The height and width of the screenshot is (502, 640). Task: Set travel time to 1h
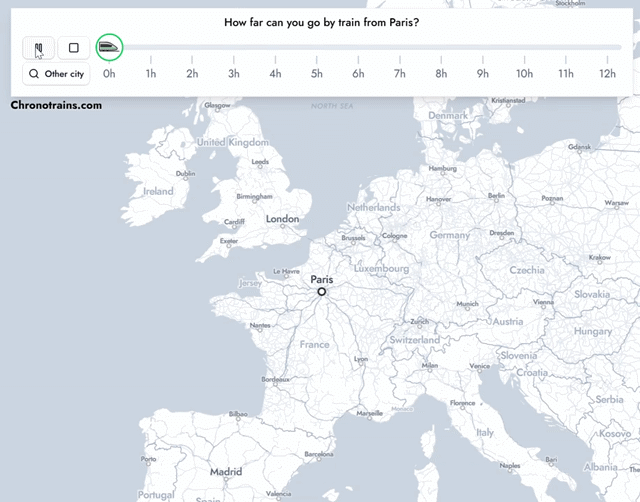[151, 73]
